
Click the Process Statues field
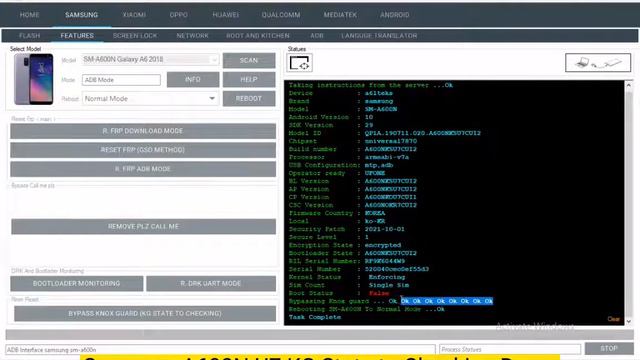coord(510,349)
